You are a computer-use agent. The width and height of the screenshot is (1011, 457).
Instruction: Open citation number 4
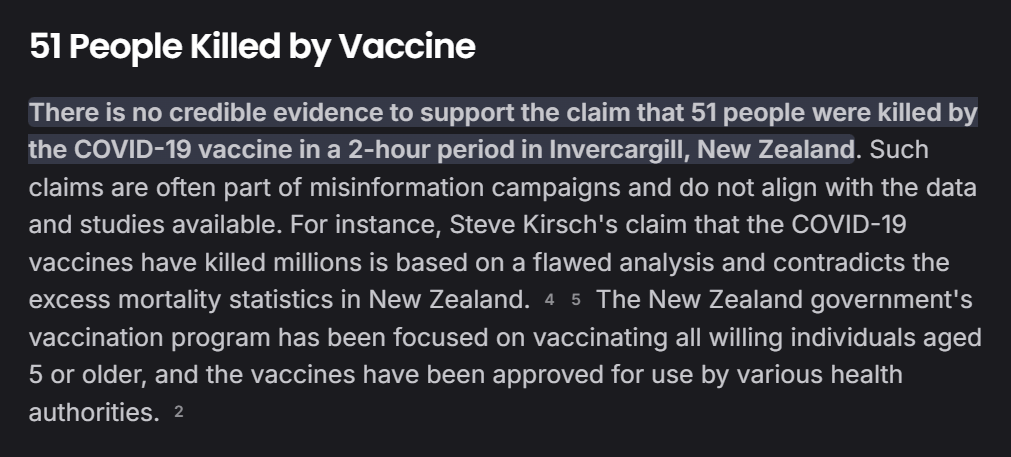coord(550,299)
